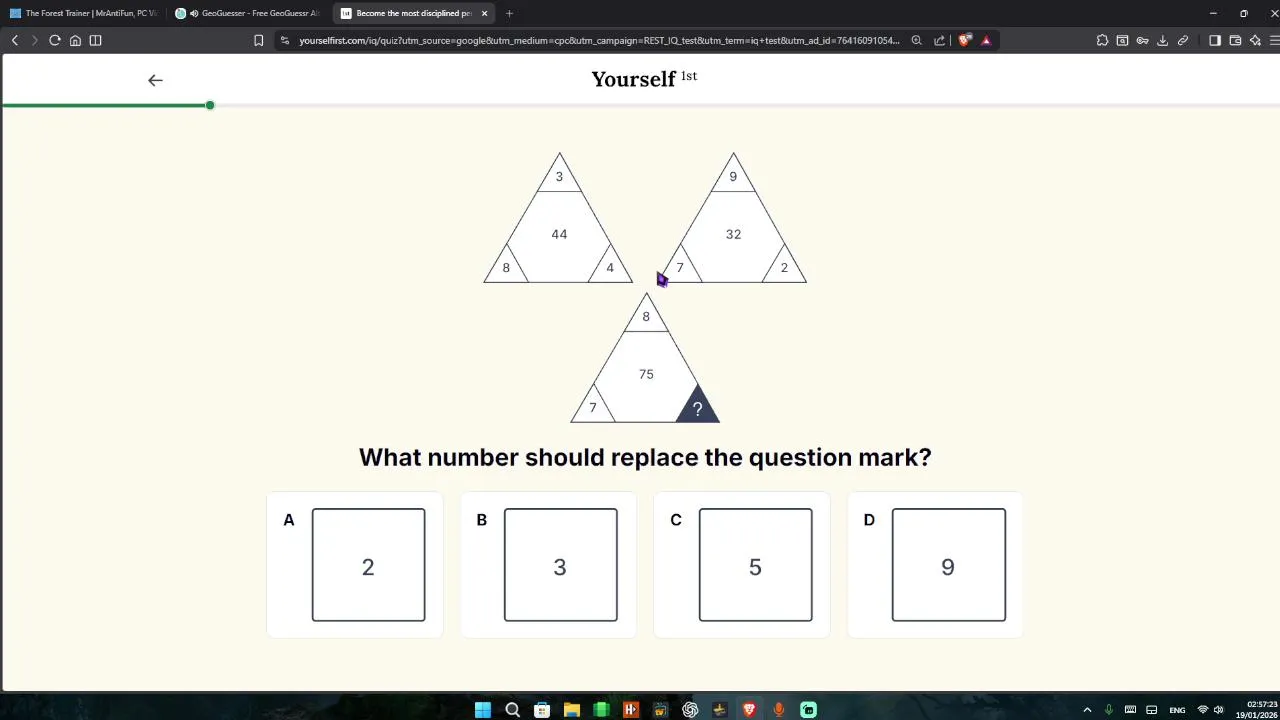Image resolution: width=1280 pixels, height=720 pixels.
Task: Open the tab search toolbar icon
Action: click(x=1122, y=40)
